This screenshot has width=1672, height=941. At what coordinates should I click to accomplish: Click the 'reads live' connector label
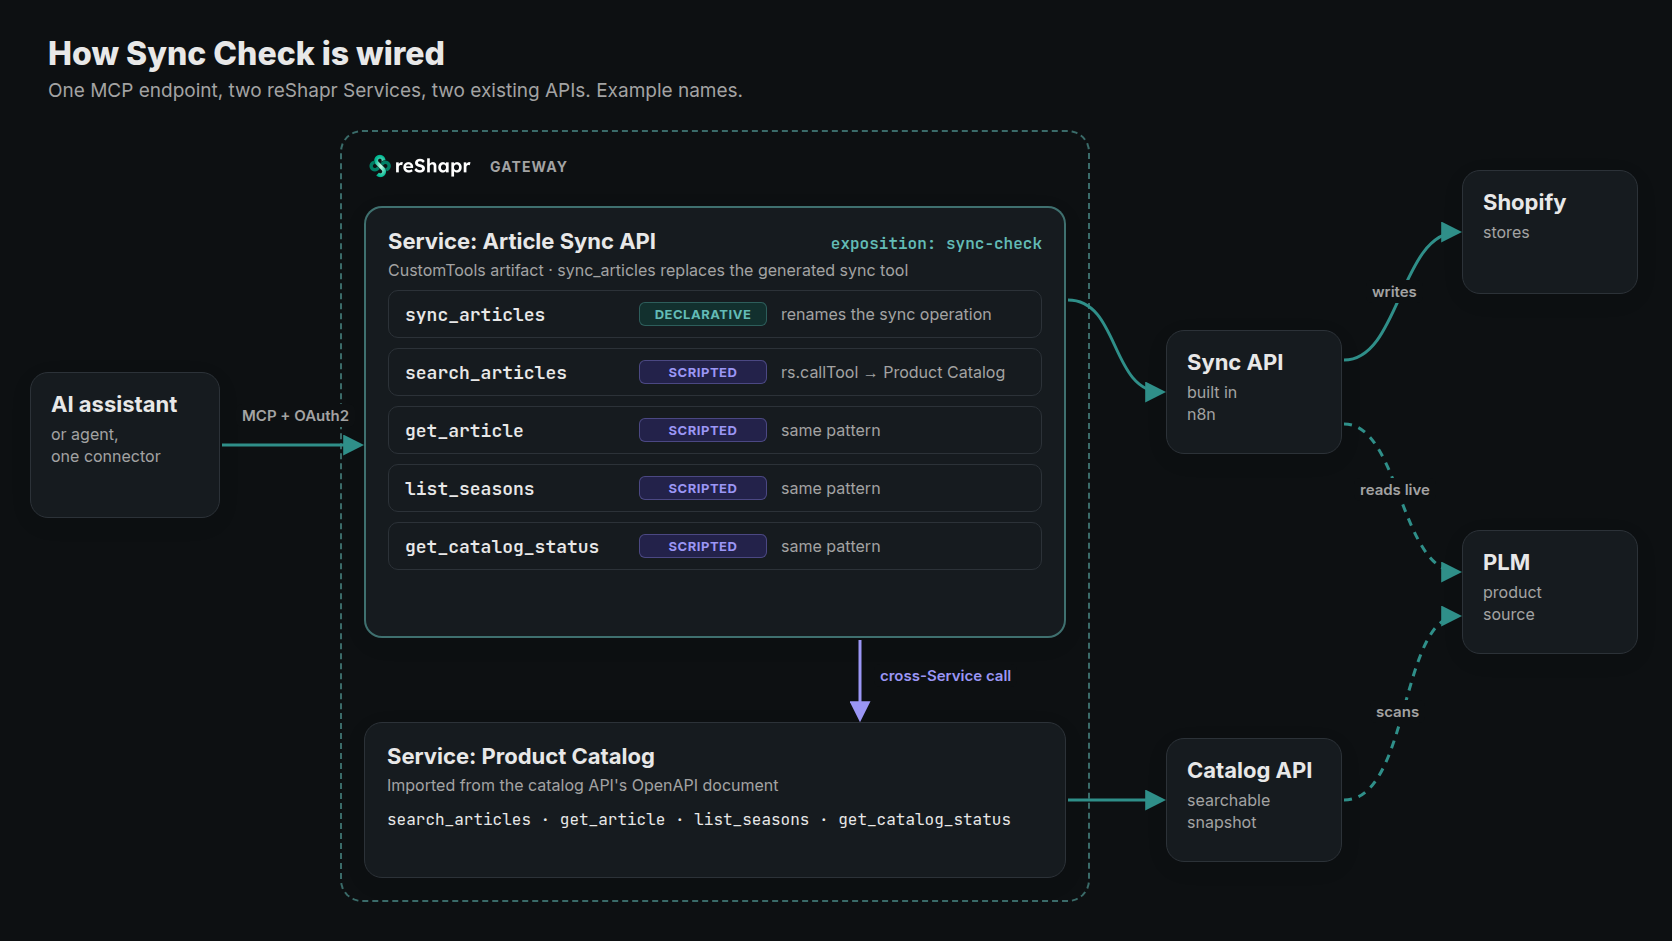tap(1394, 490)
